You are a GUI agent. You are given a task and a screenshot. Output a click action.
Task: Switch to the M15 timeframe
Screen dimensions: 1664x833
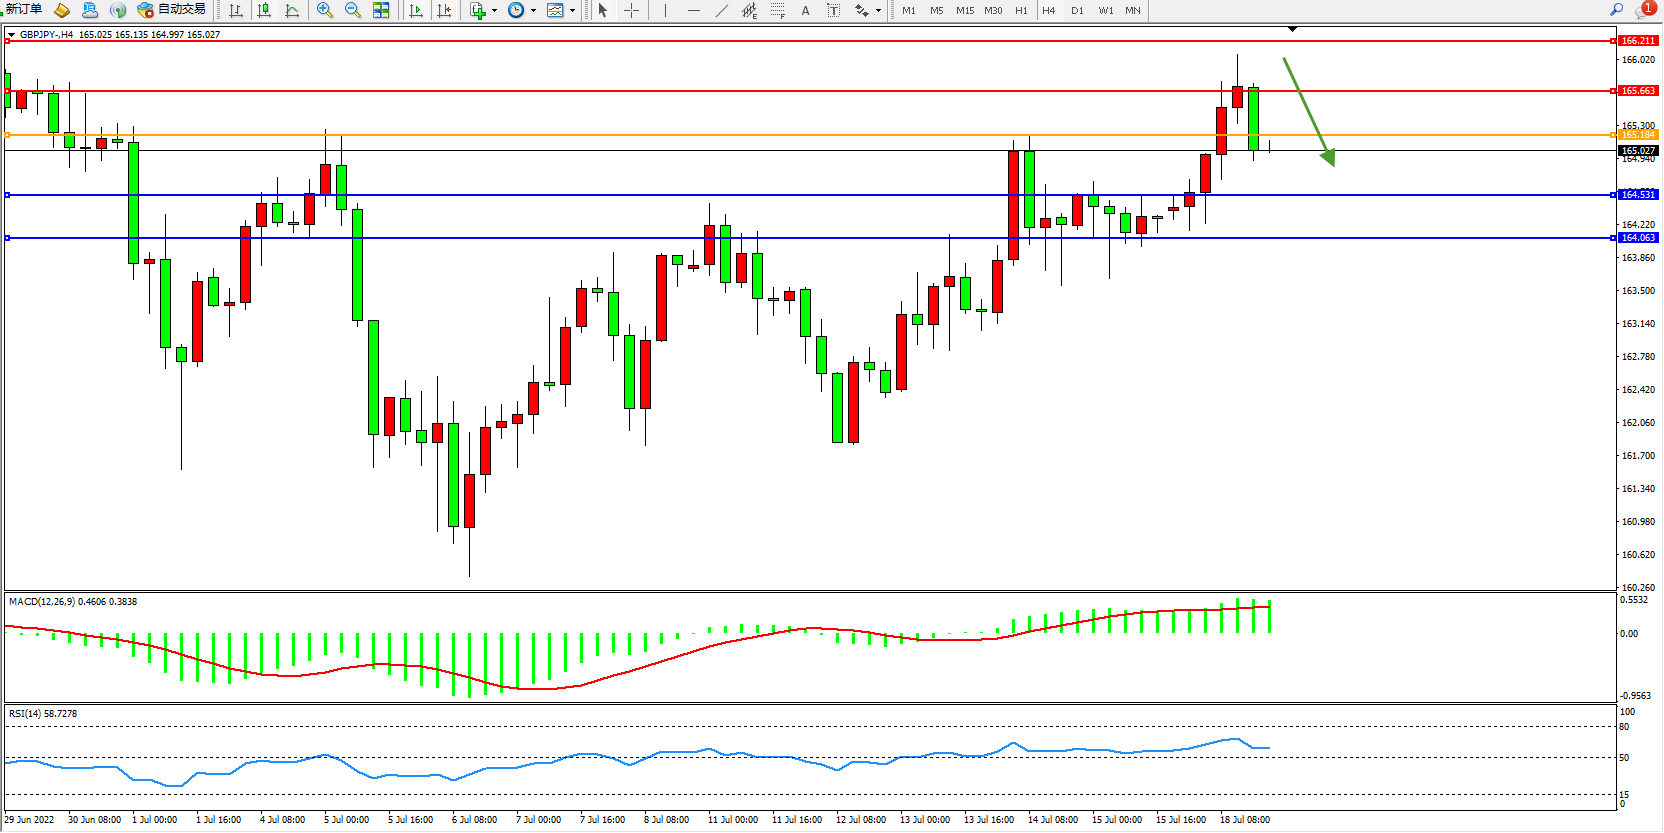(964, 10)
